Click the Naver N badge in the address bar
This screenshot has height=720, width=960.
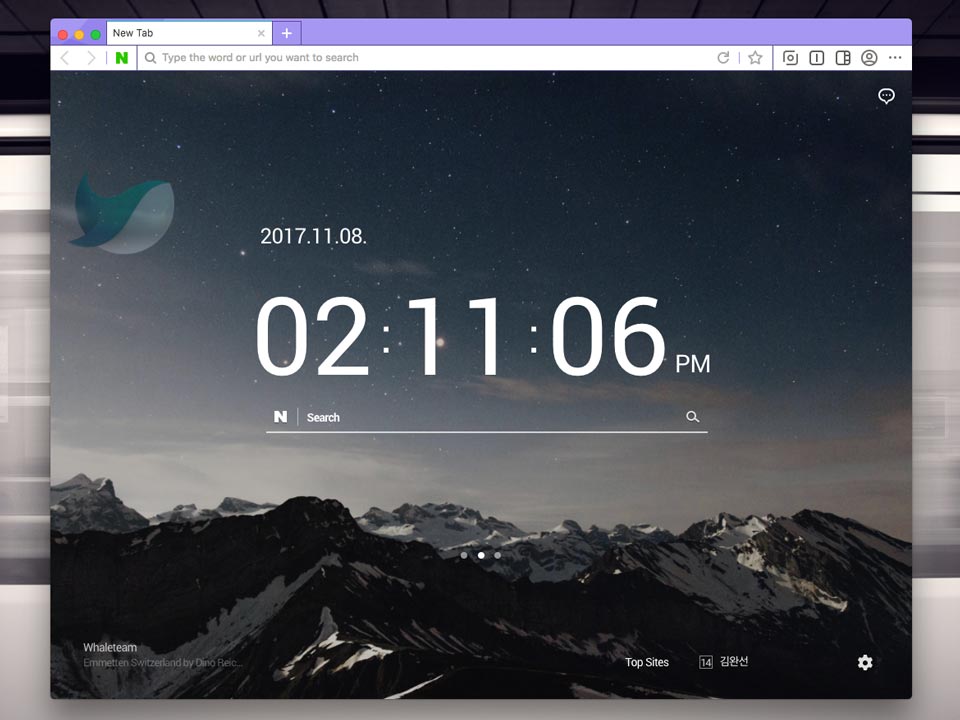click(122, 57)
